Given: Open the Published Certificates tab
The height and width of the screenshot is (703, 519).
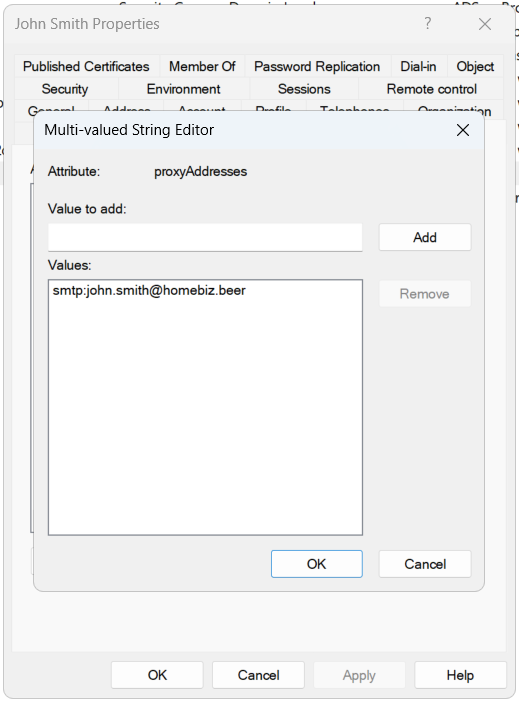Looking at the screenshot, I should [x=86, y=66].
